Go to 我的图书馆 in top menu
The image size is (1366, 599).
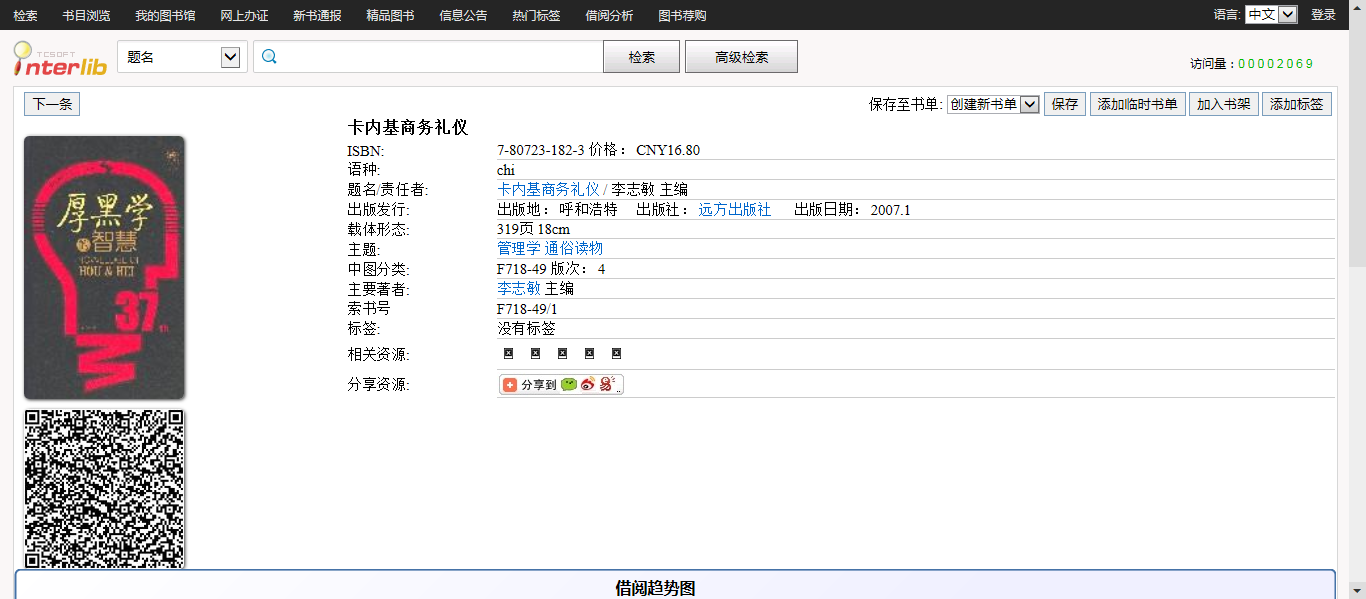click(x=165, y=15)
